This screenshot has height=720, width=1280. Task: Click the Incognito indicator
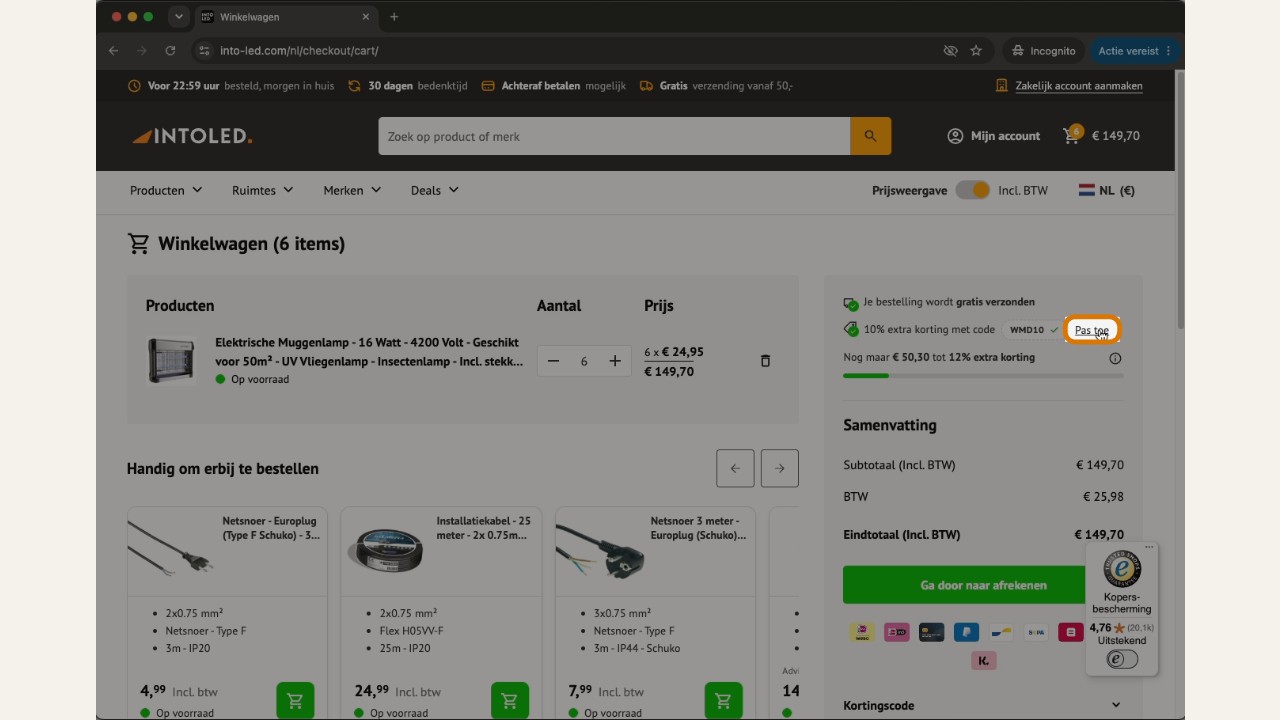pos(1043,50)
